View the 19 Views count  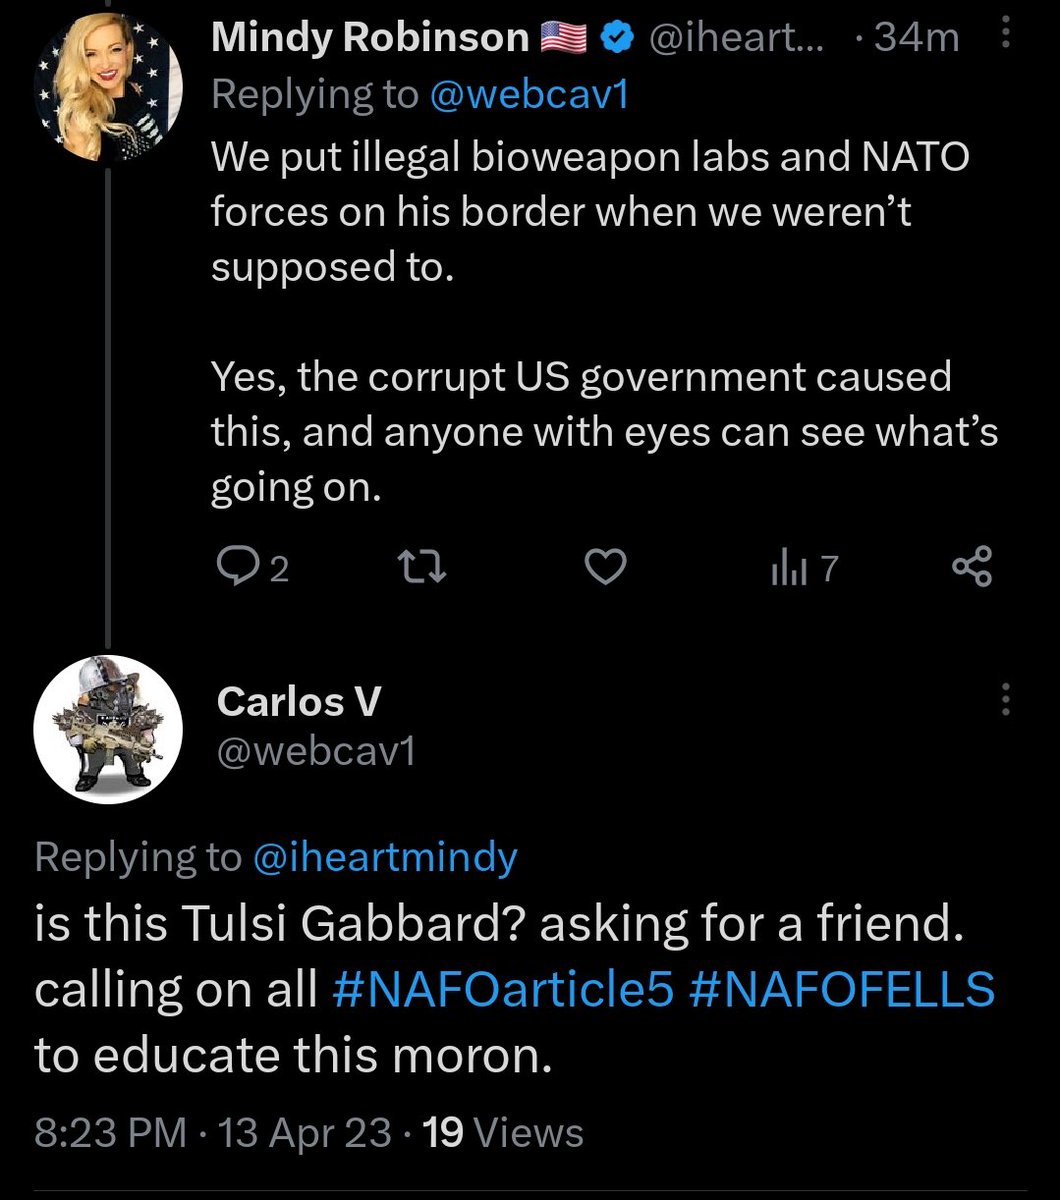pos(504,1133)
